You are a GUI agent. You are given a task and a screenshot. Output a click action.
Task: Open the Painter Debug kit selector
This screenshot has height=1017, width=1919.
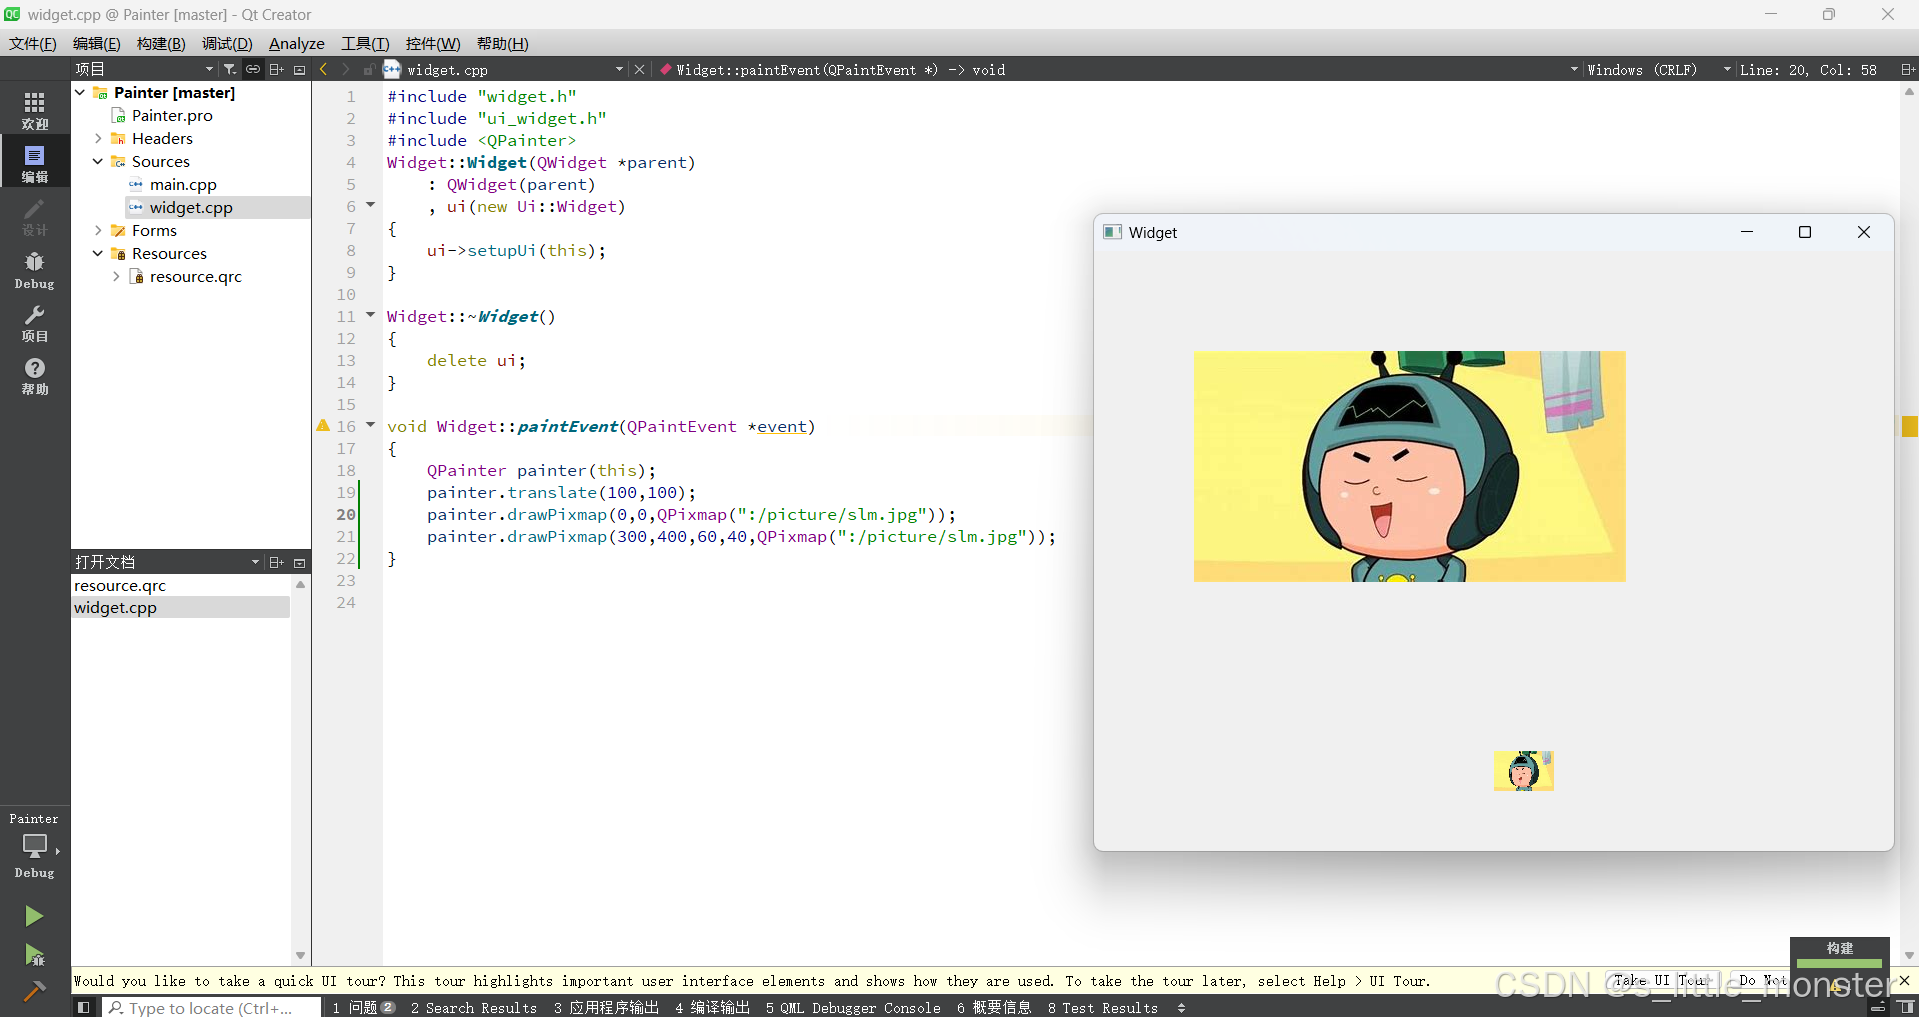[x=35, y=846]
